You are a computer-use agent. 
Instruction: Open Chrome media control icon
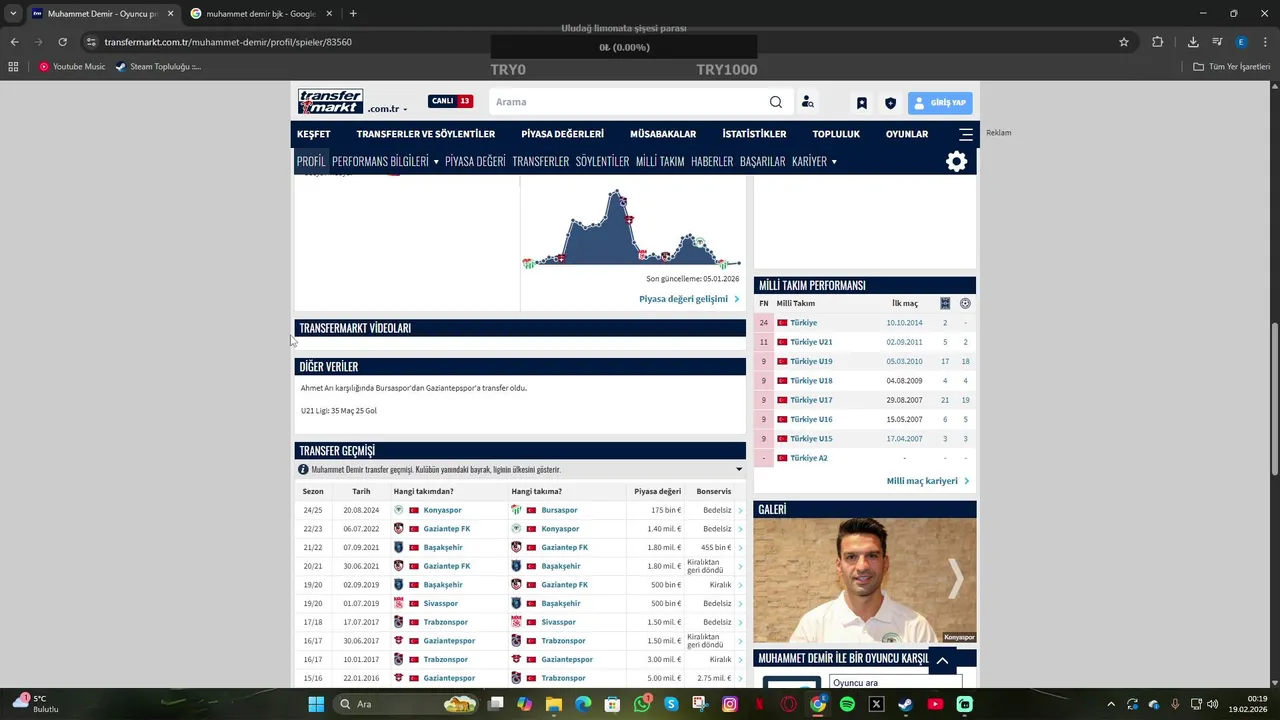1217,42
